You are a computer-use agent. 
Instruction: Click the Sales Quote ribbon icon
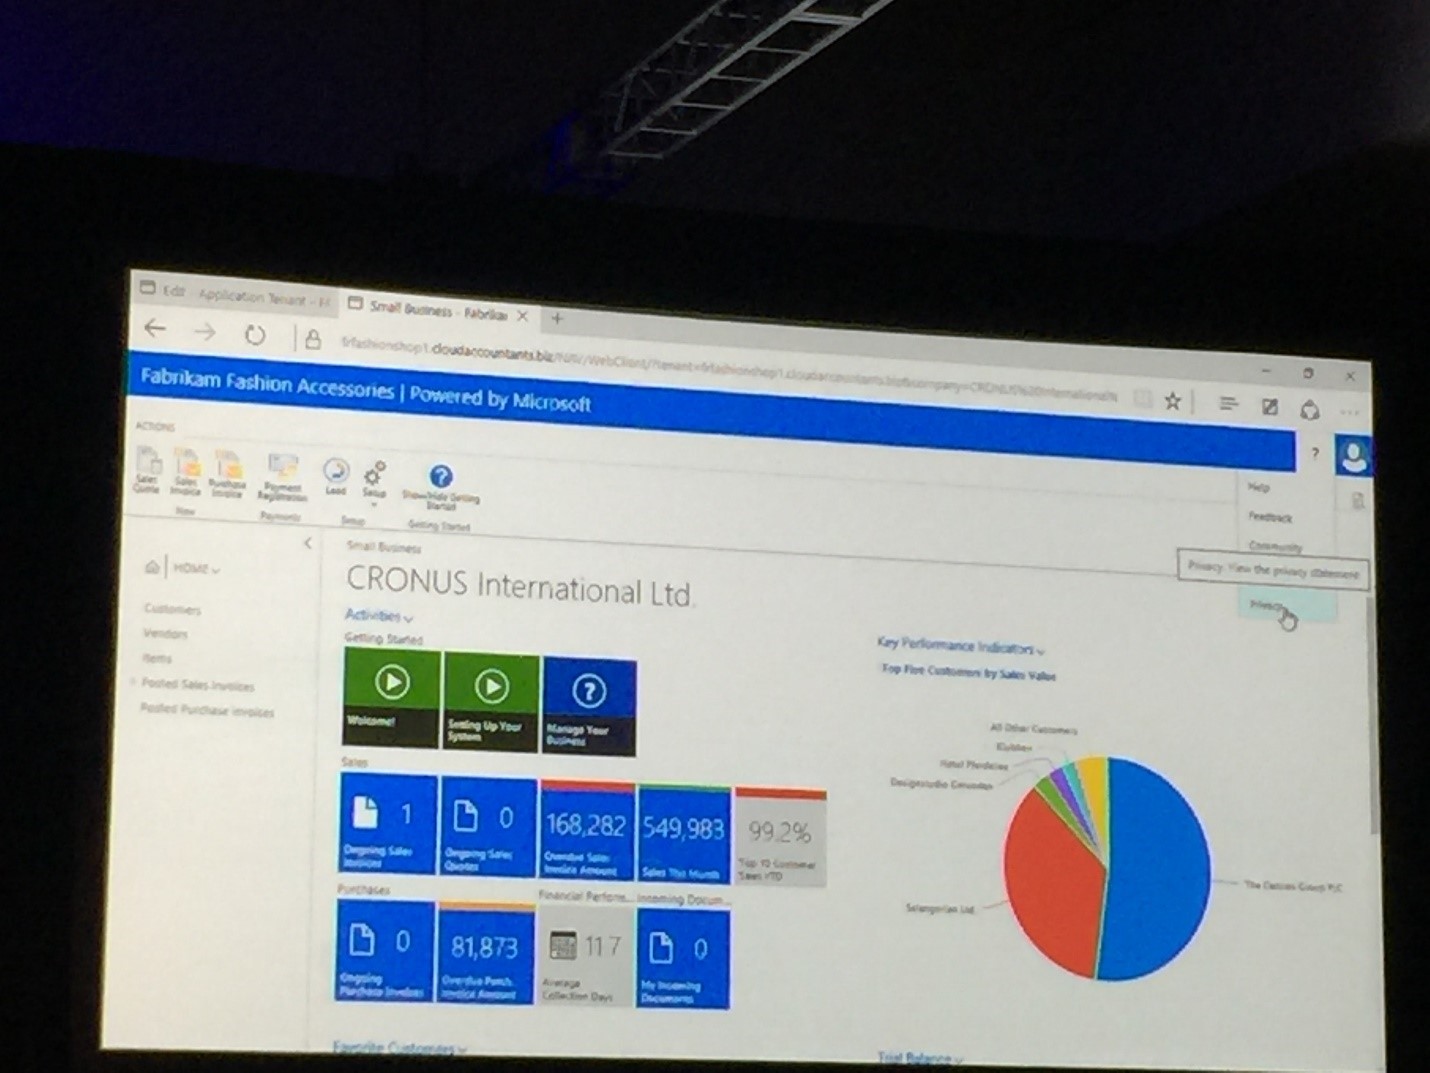click(147, 467)
